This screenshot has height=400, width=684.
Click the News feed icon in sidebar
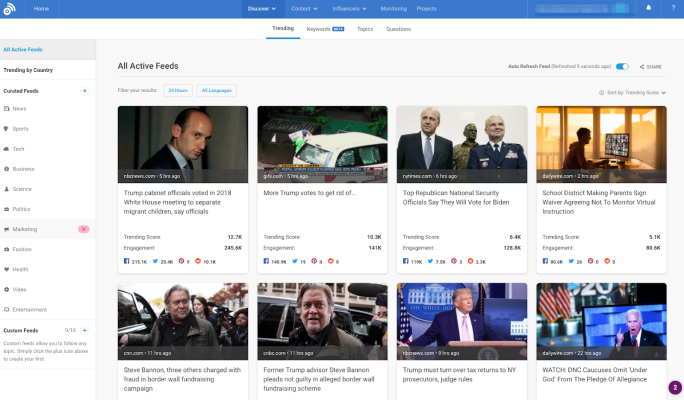pyautogui.click(x=6, y=108)
